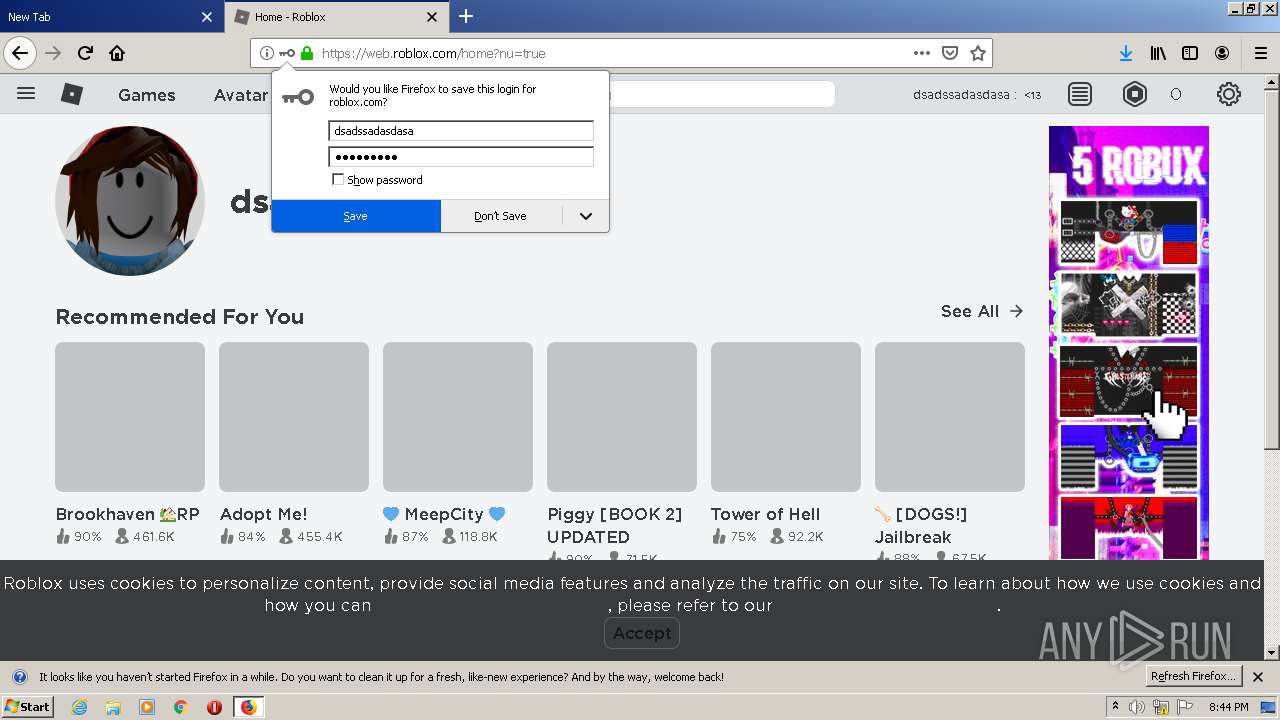1280x720 pixels.
Task: Open Firefox account icon
Action: tap(1222, 53)
